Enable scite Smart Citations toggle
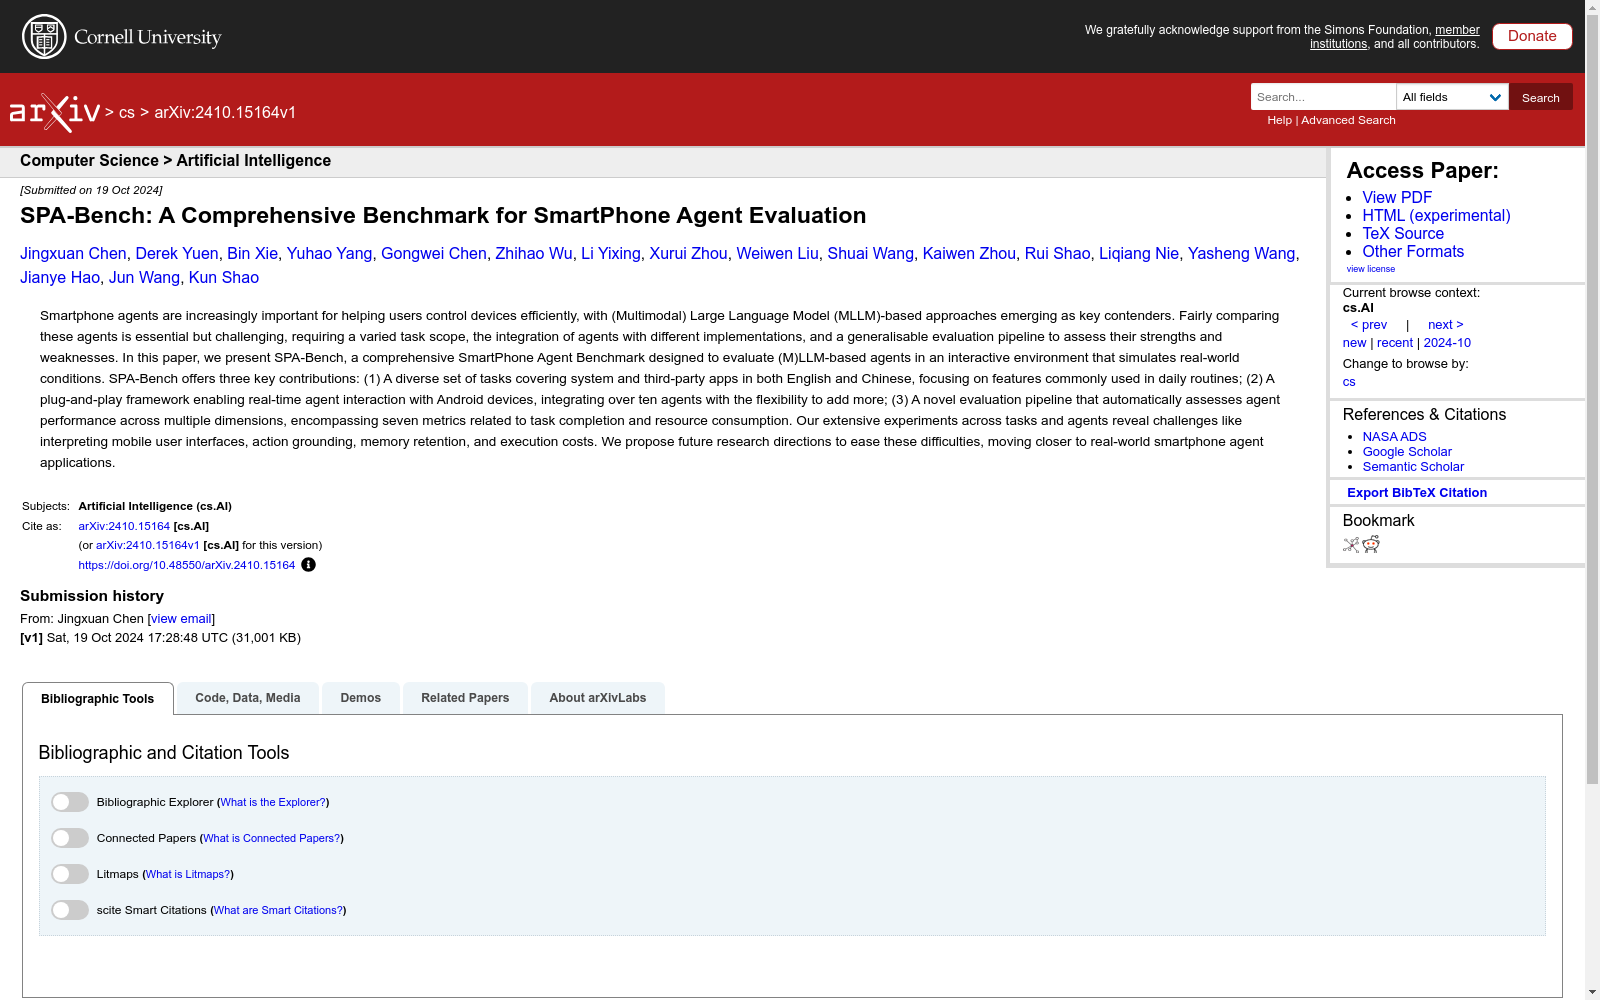 click(x=70, y=910)
